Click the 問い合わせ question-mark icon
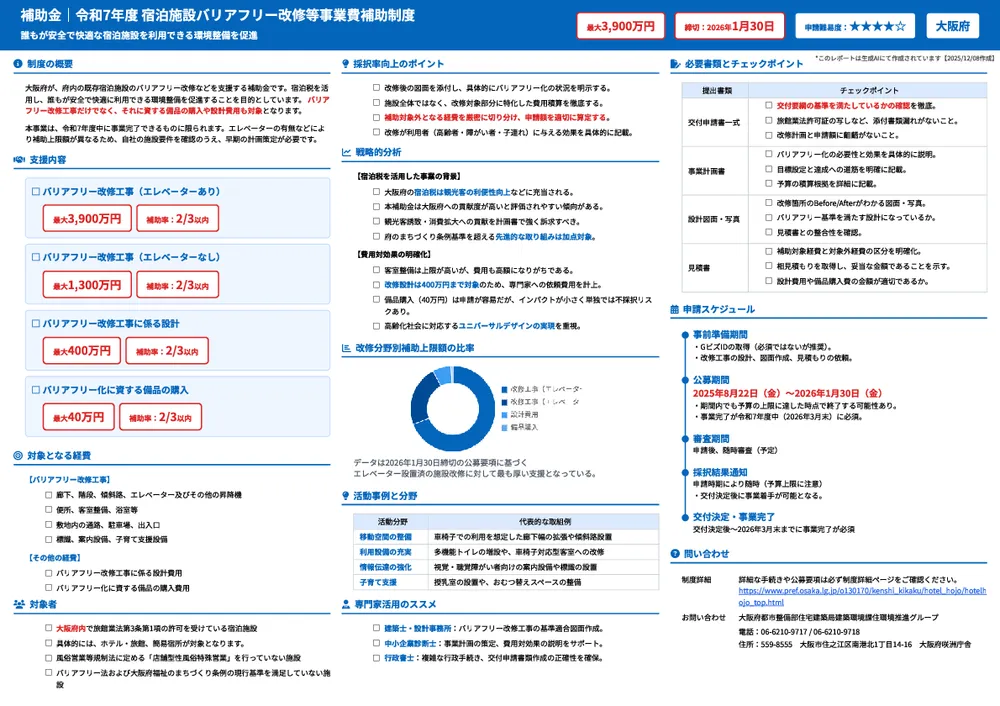 tap(677, 552)
